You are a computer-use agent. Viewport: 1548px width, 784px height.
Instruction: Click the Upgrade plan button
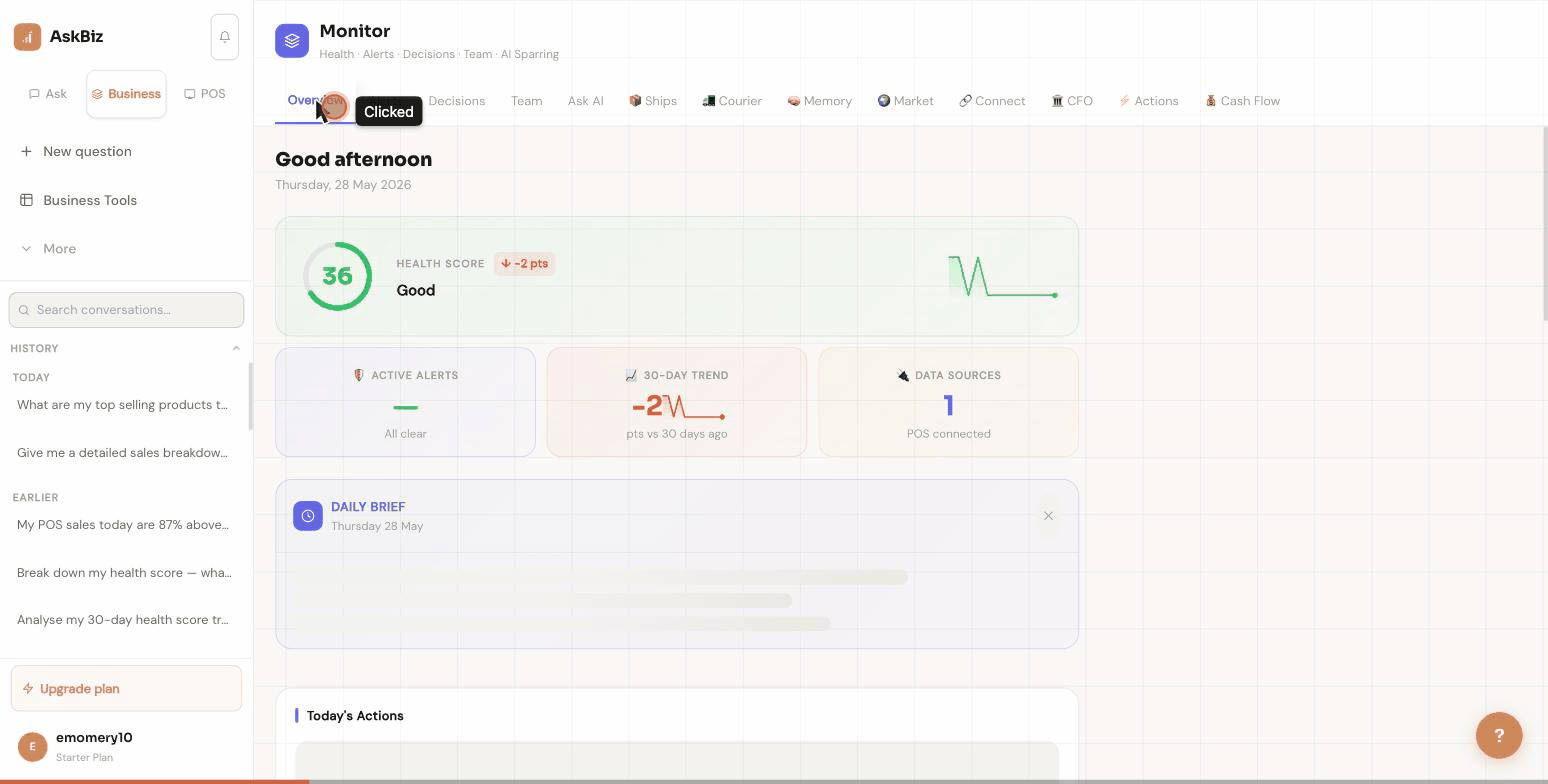click(126, 688)
